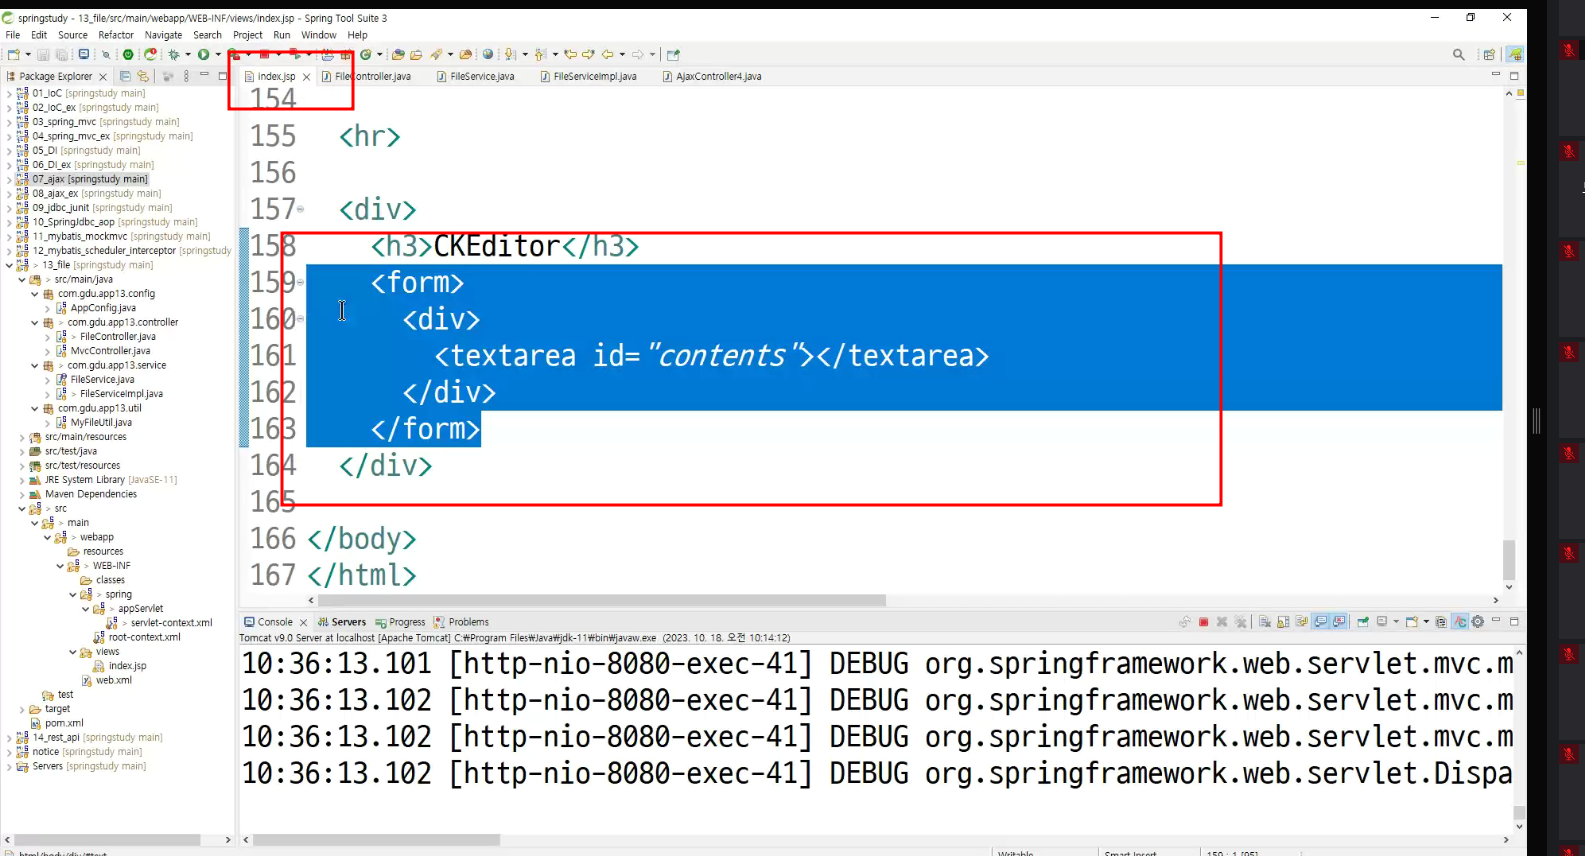Click the Save toolbar icon

[x=43, y=54]
